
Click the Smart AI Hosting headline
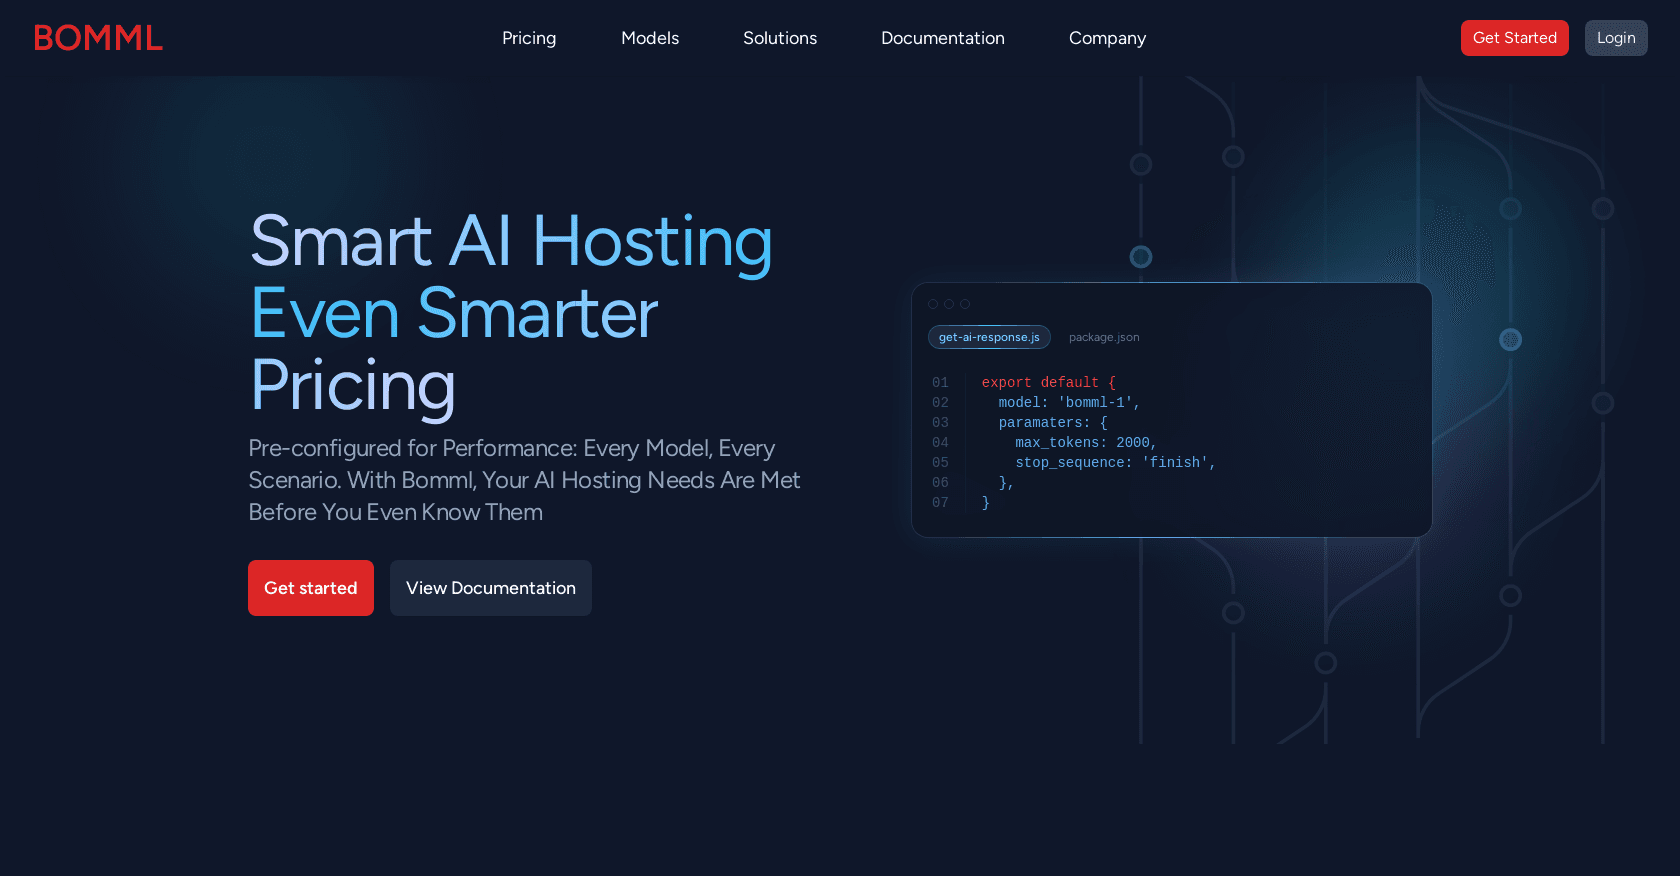click(511, 242)
